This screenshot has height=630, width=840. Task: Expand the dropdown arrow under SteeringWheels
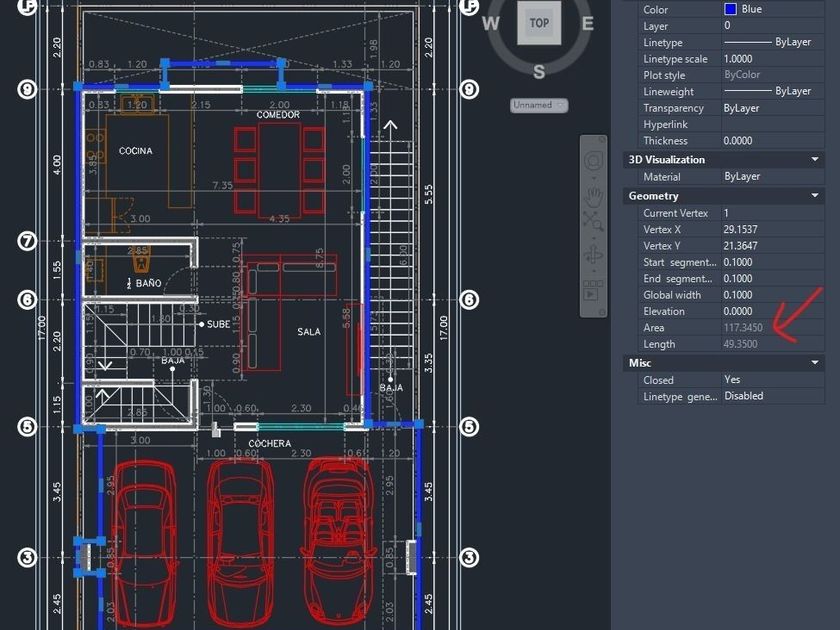(594, 177)
